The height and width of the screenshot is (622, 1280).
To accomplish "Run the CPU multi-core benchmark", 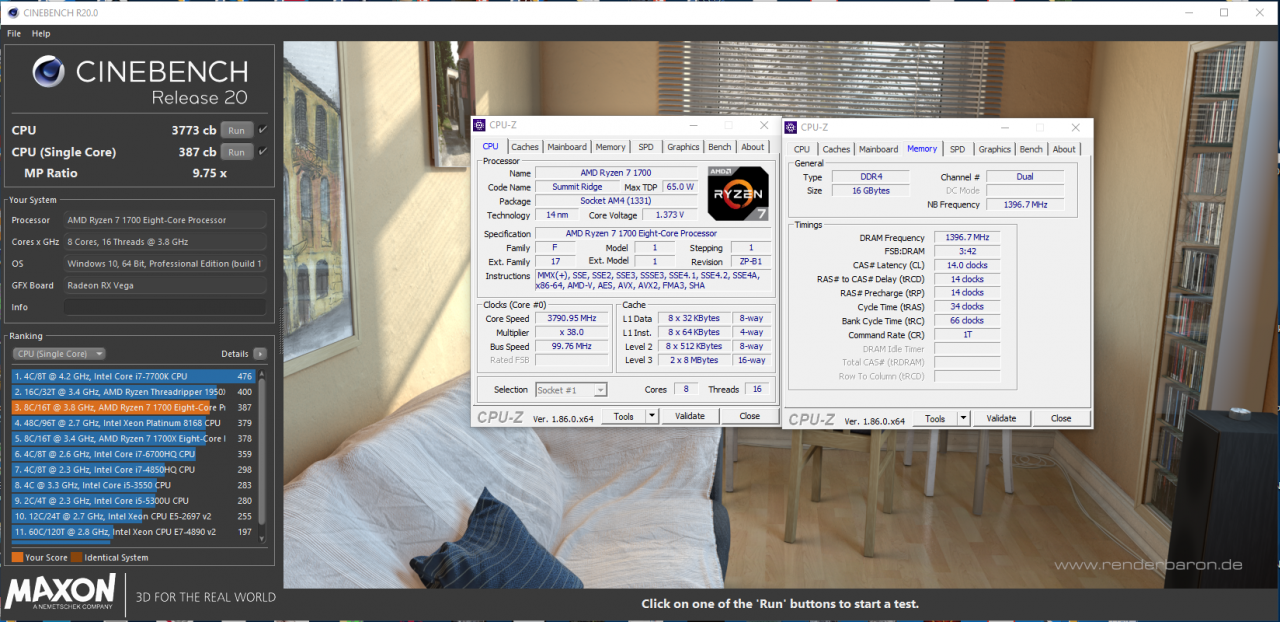I will click(x=236, y=130).
